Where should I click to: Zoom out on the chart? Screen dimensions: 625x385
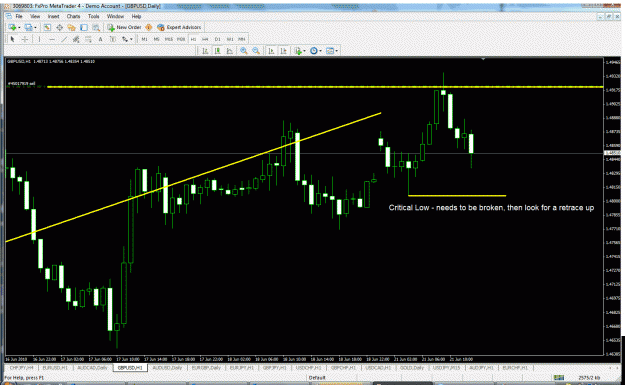click(x=256, y=51)
